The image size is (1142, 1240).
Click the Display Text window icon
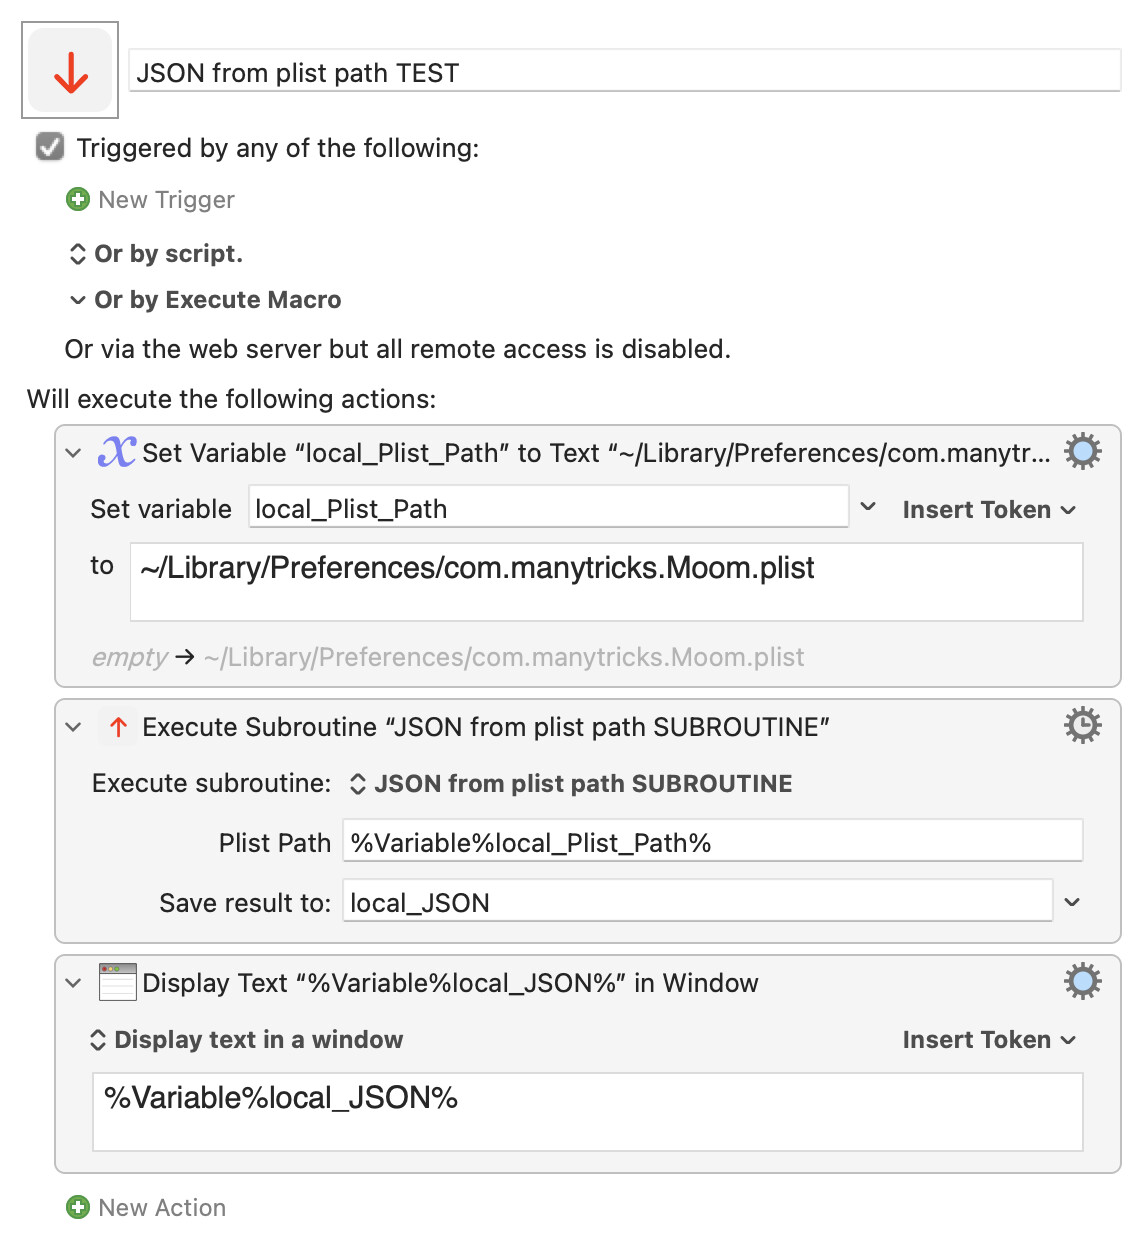click(x=118, y=982)
